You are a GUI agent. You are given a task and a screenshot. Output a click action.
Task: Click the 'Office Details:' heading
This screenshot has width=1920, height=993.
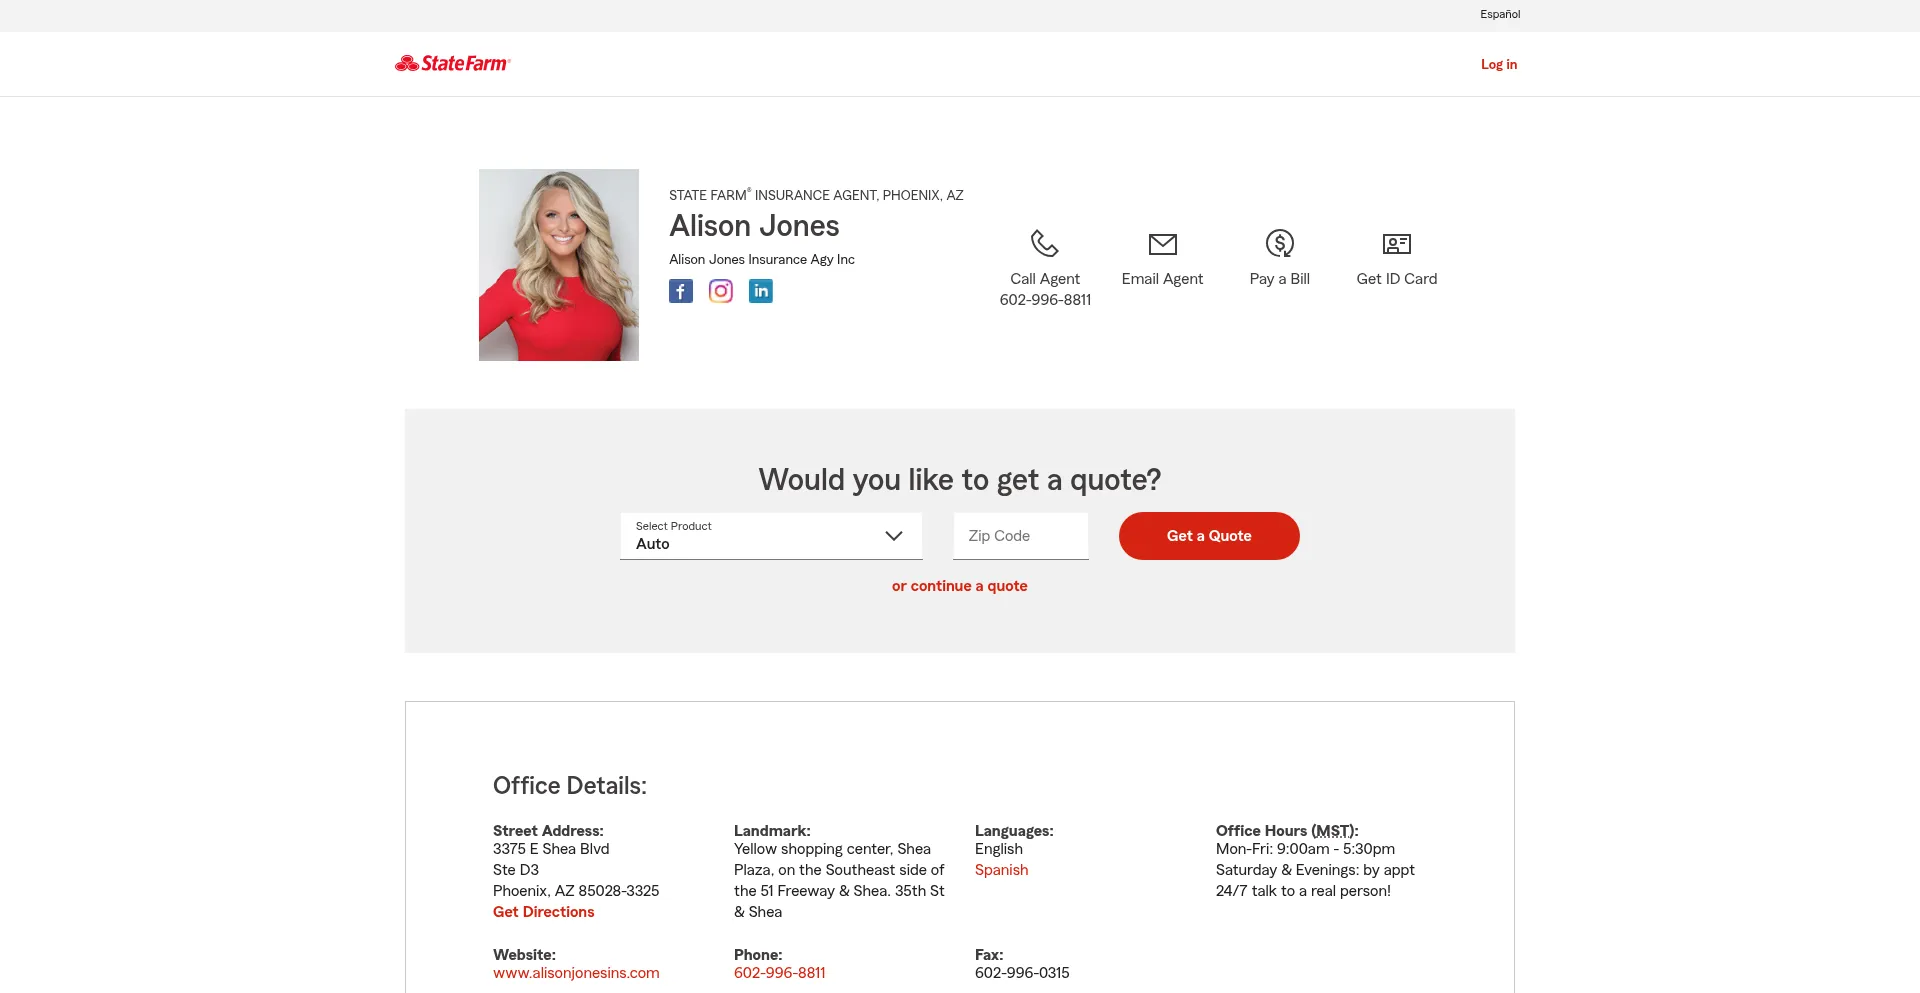coord(570,786)
